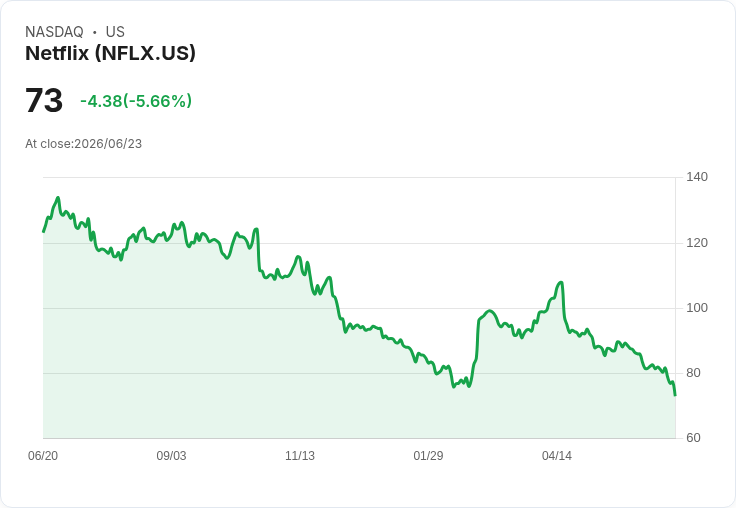Select the 04/14 date axis label
The height and width of the screenshot is (508, 736).
pyautogui.click(x=557, y=455)
